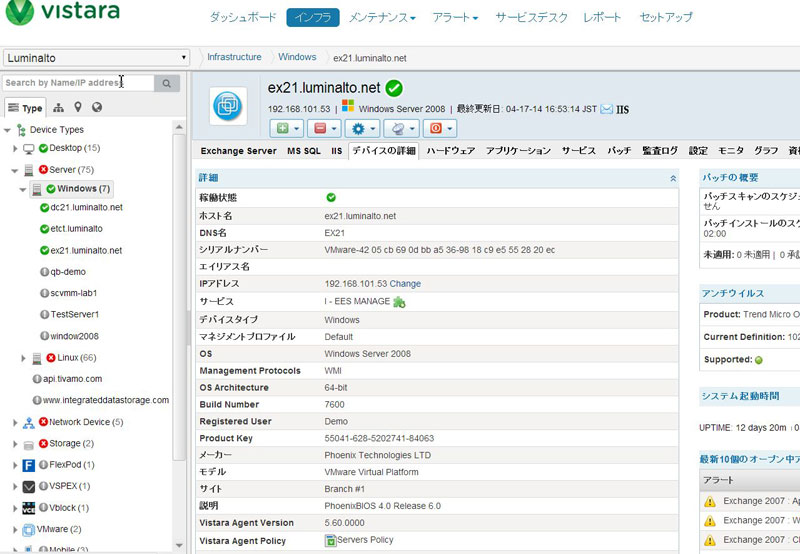Open the アラート menu

click(x=455, y=17)
